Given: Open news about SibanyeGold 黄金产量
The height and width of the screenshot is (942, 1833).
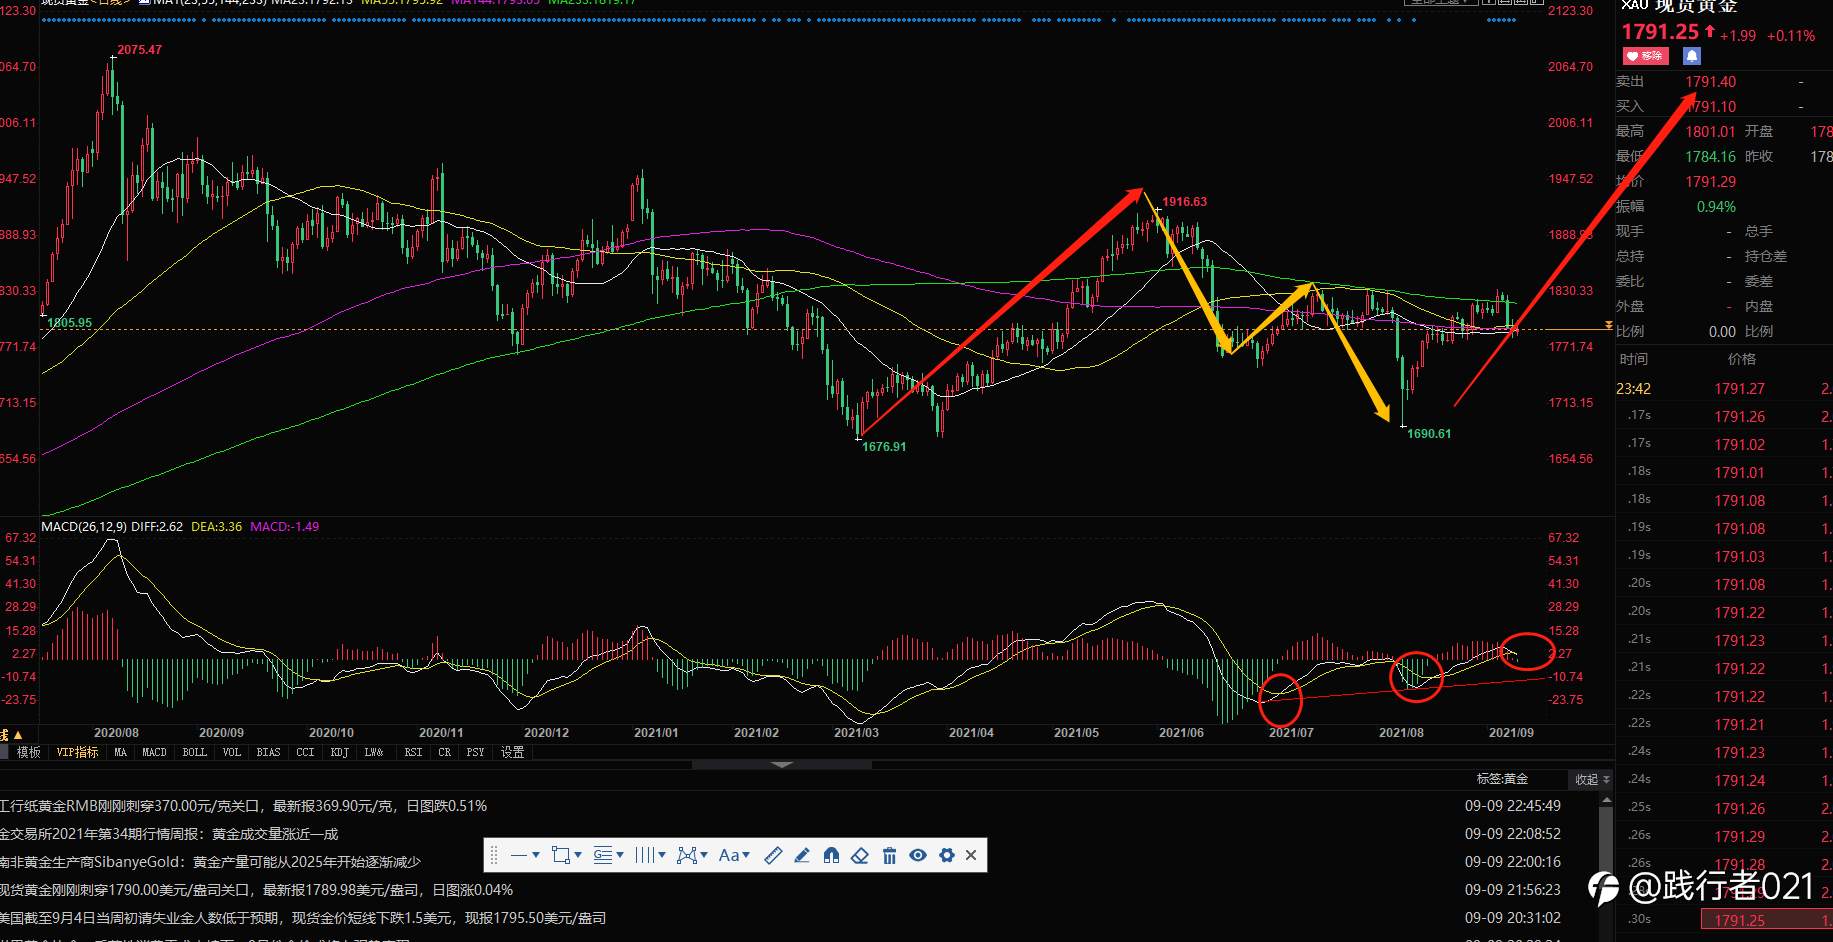Looking at the screenshot, I should tap(210, 861).
